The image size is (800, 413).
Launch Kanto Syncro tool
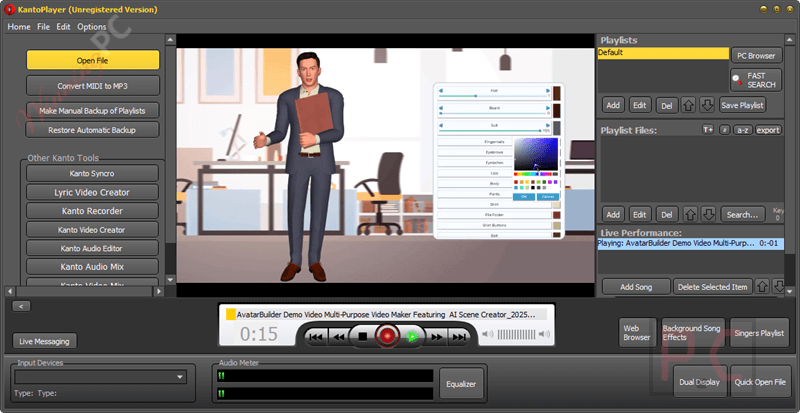click(x=92, y=174)
